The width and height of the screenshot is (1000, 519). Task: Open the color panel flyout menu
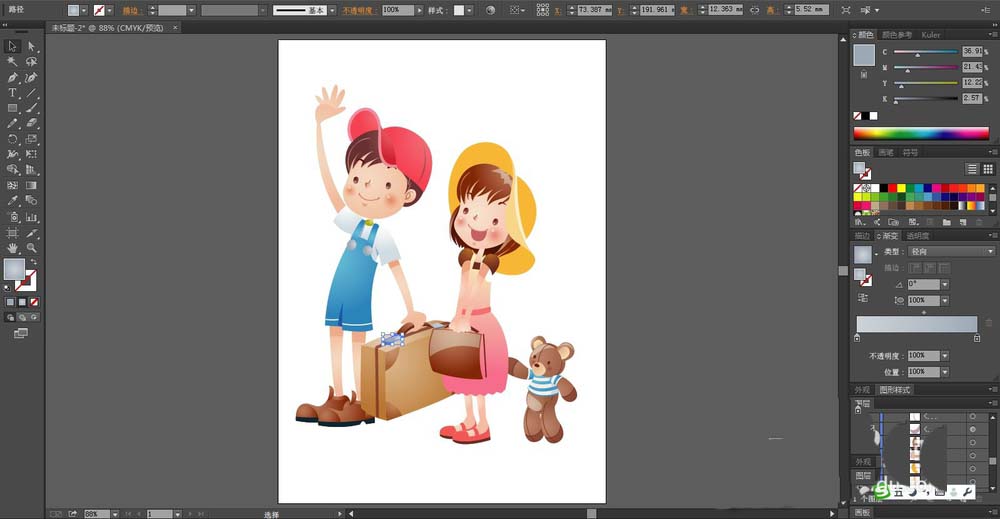point(992,35)
